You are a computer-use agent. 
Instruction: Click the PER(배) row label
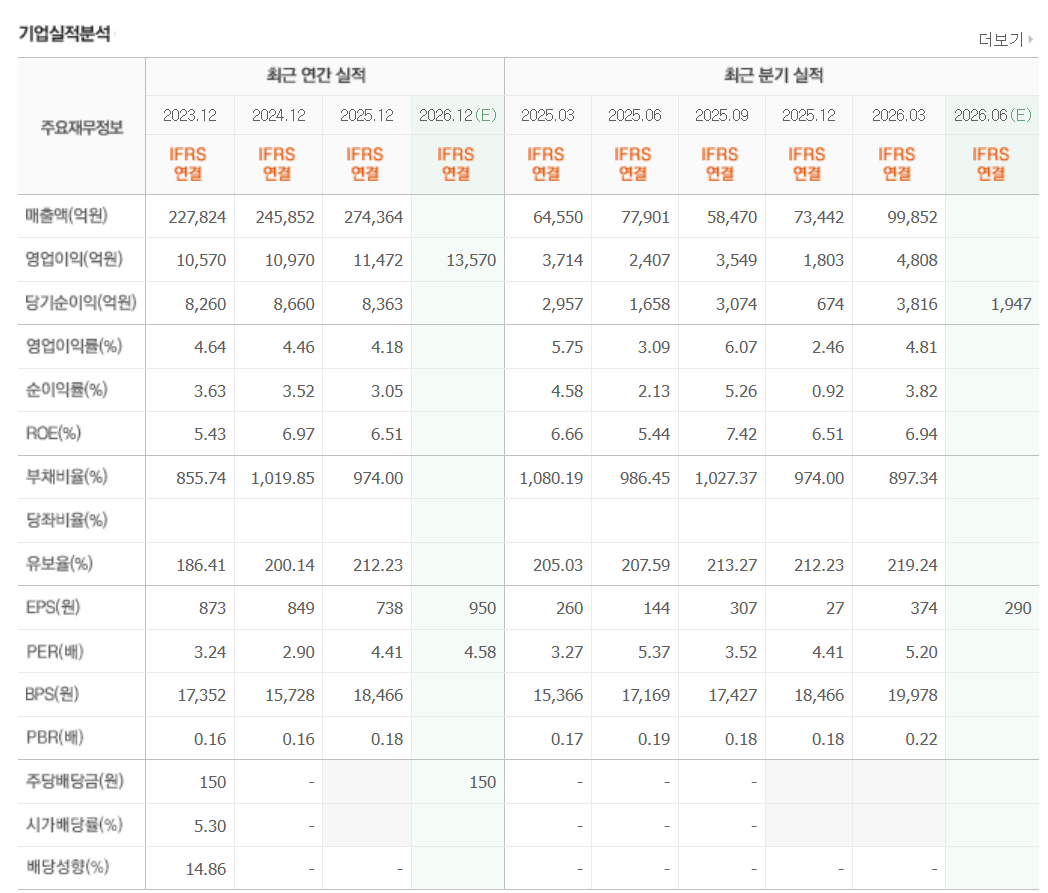point(55,651)
